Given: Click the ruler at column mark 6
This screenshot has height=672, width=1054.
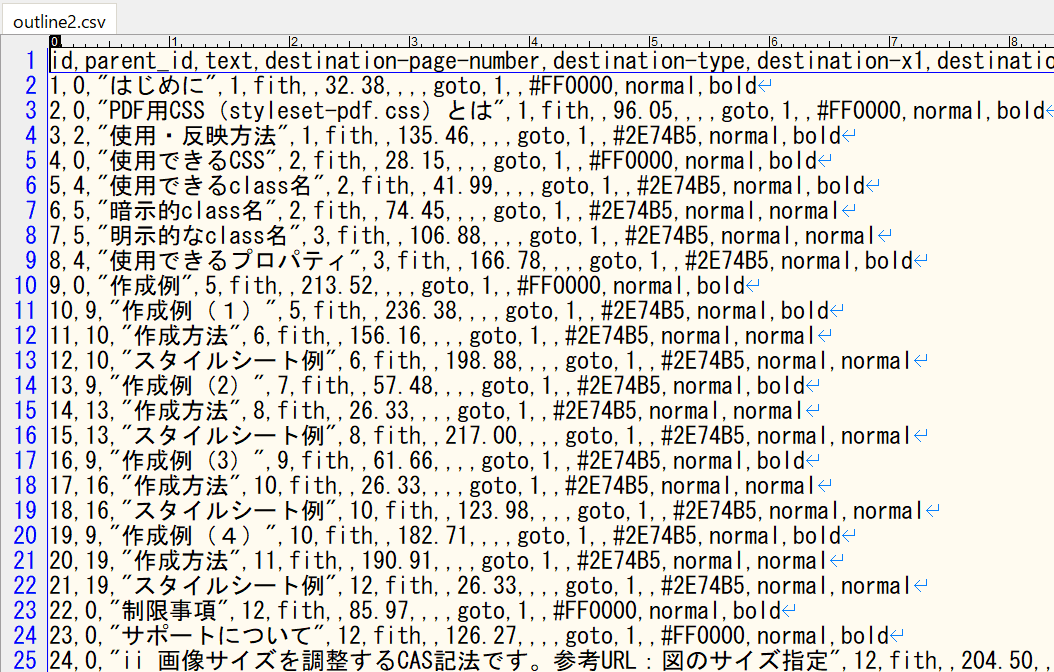Looking at the screenshot, I should (774, 42).
